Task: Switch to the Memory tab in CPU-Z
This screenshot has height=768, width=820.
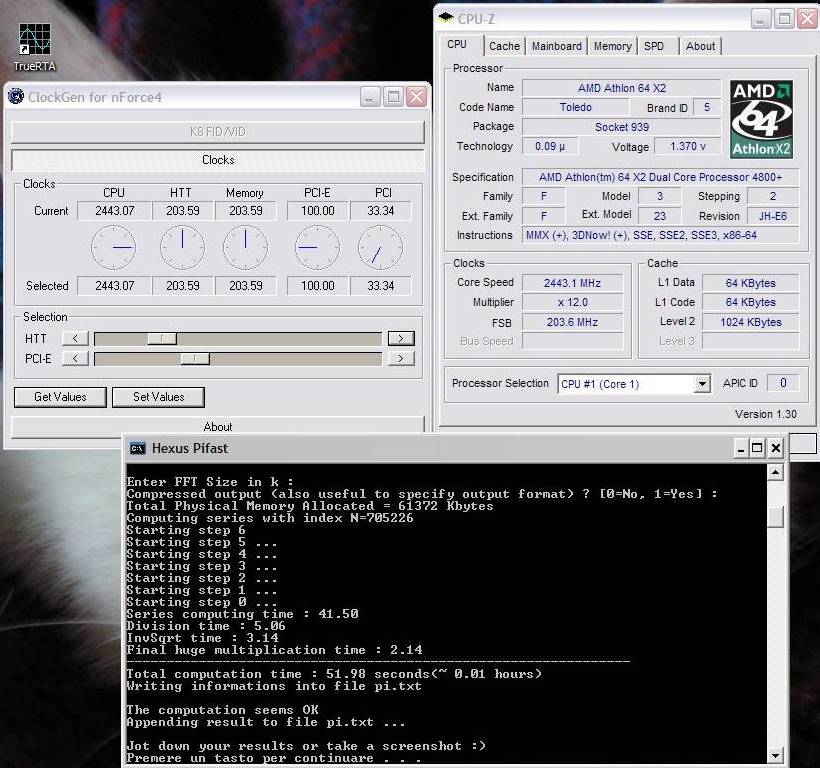Action: [612, 46]
